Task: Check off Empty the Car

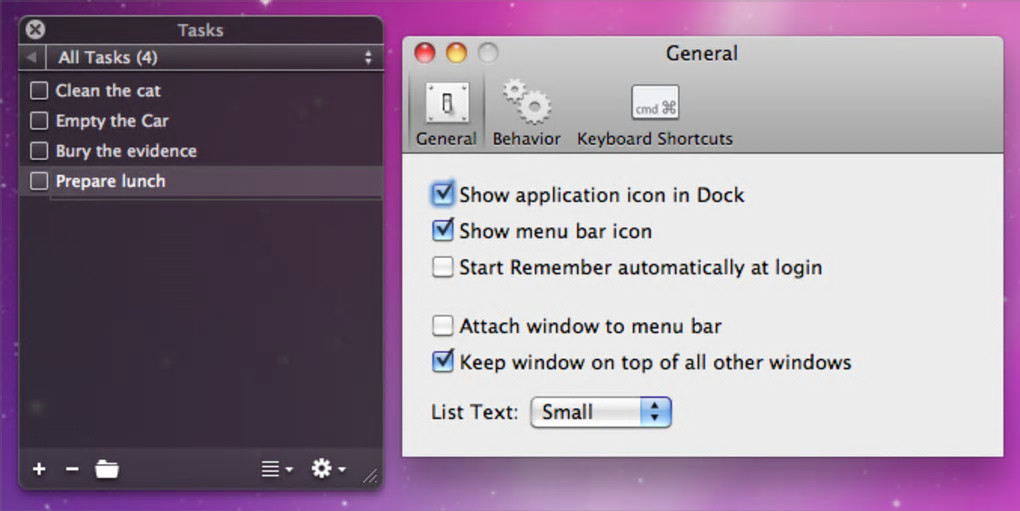Action: pos(39,120)
